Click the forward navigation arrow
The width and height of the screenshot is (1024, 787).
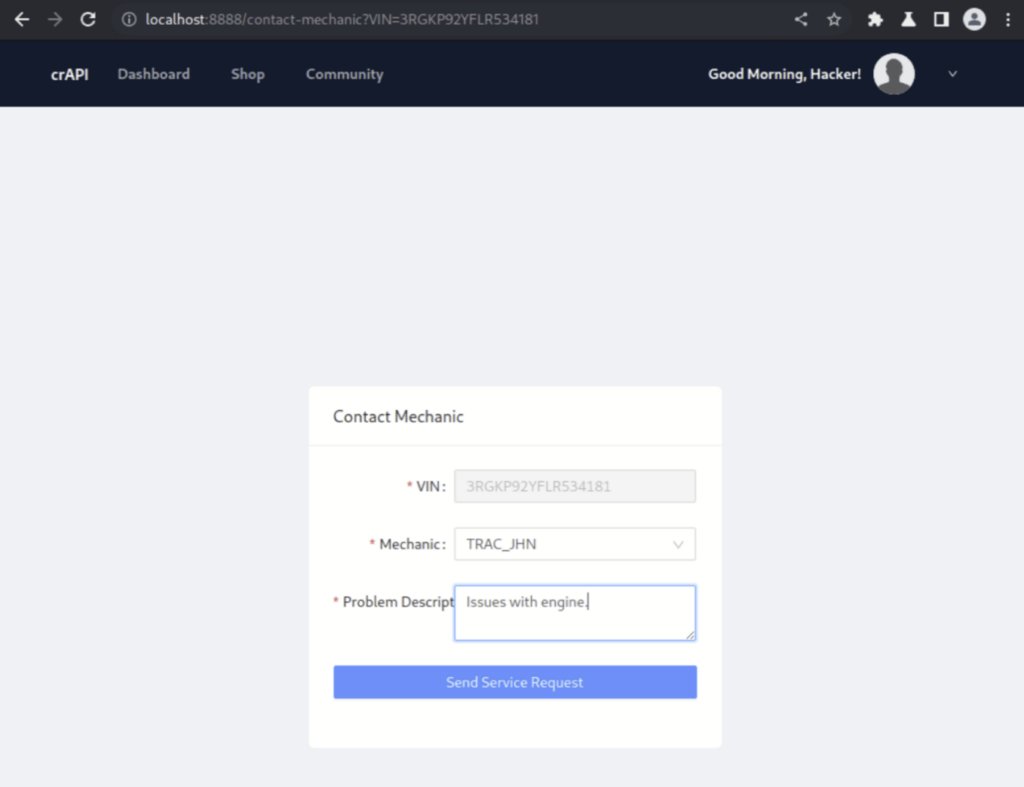(x=55, y=18)
